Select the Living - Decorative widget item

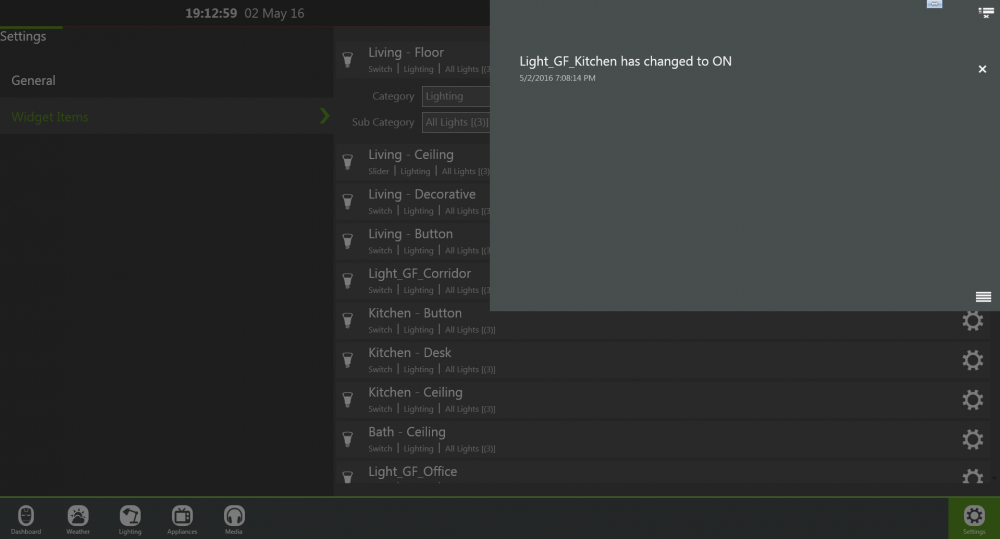pyautogui.click(x=421, y=201)
